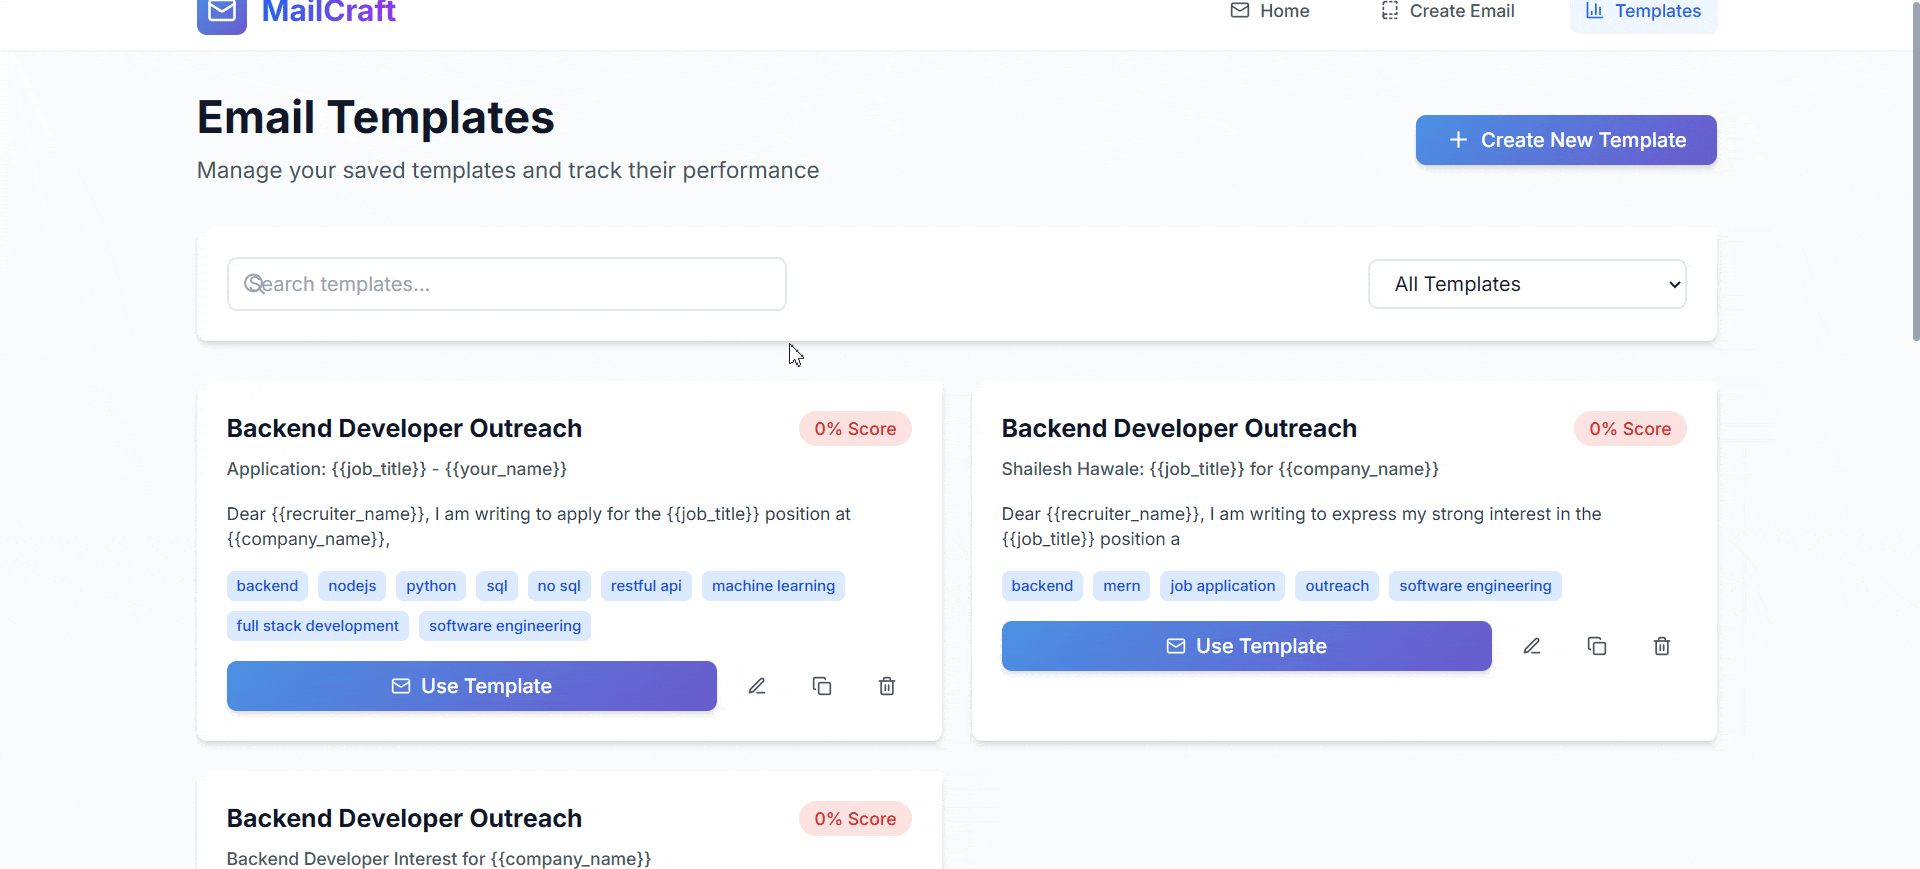Click the 0% Score badge on Shailesh Hawale card

coord(1630,429)
